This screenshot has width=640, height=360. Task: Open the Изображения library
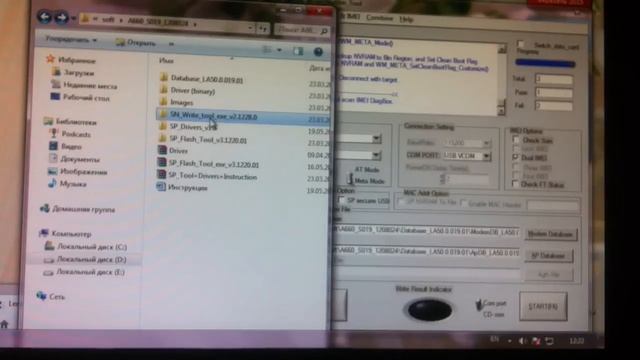pos(78,171)
